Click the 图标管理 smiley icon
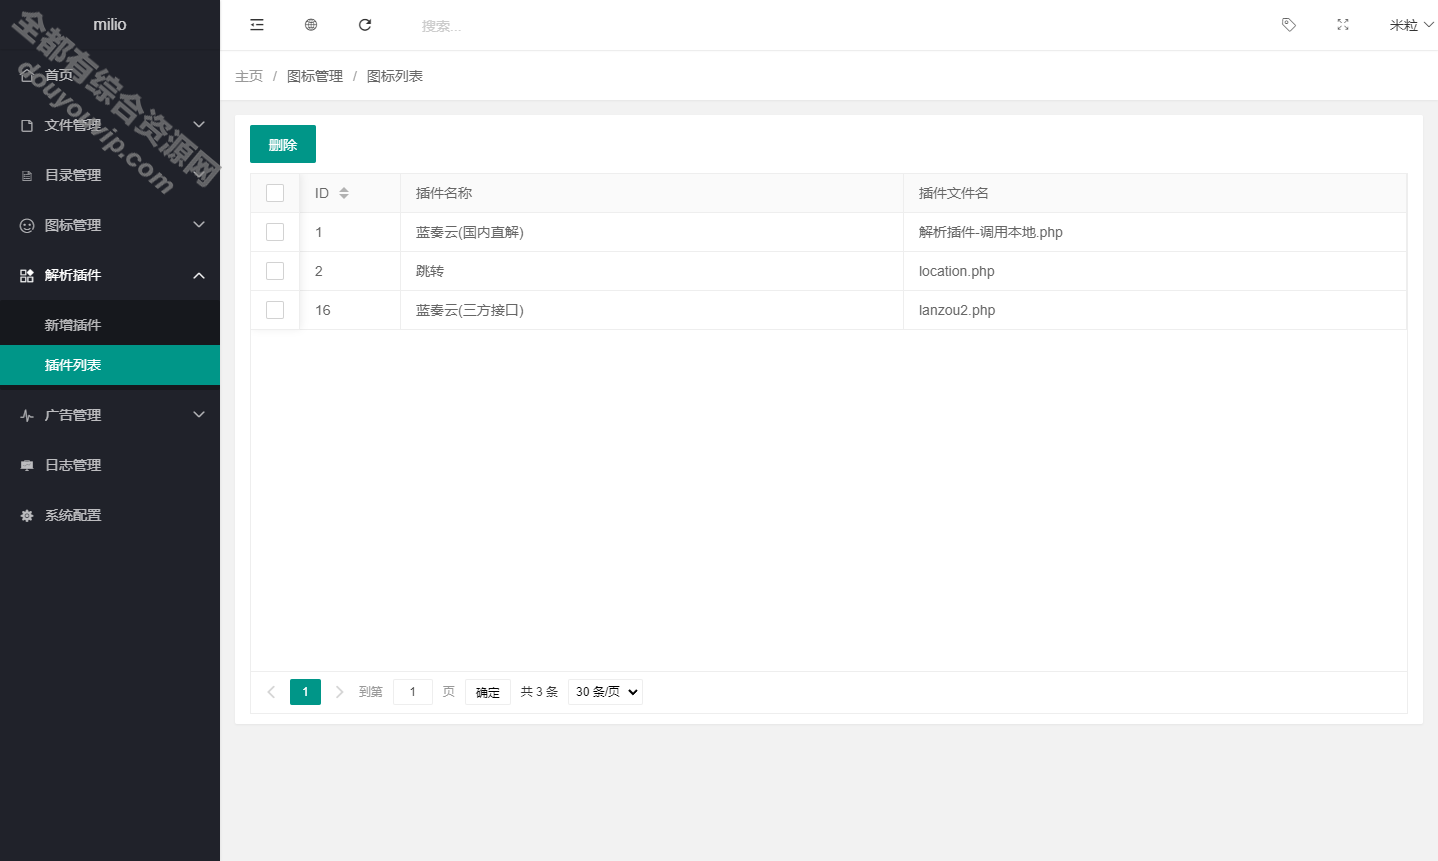This screenshot has height=861, width=1438. point(27,225)
